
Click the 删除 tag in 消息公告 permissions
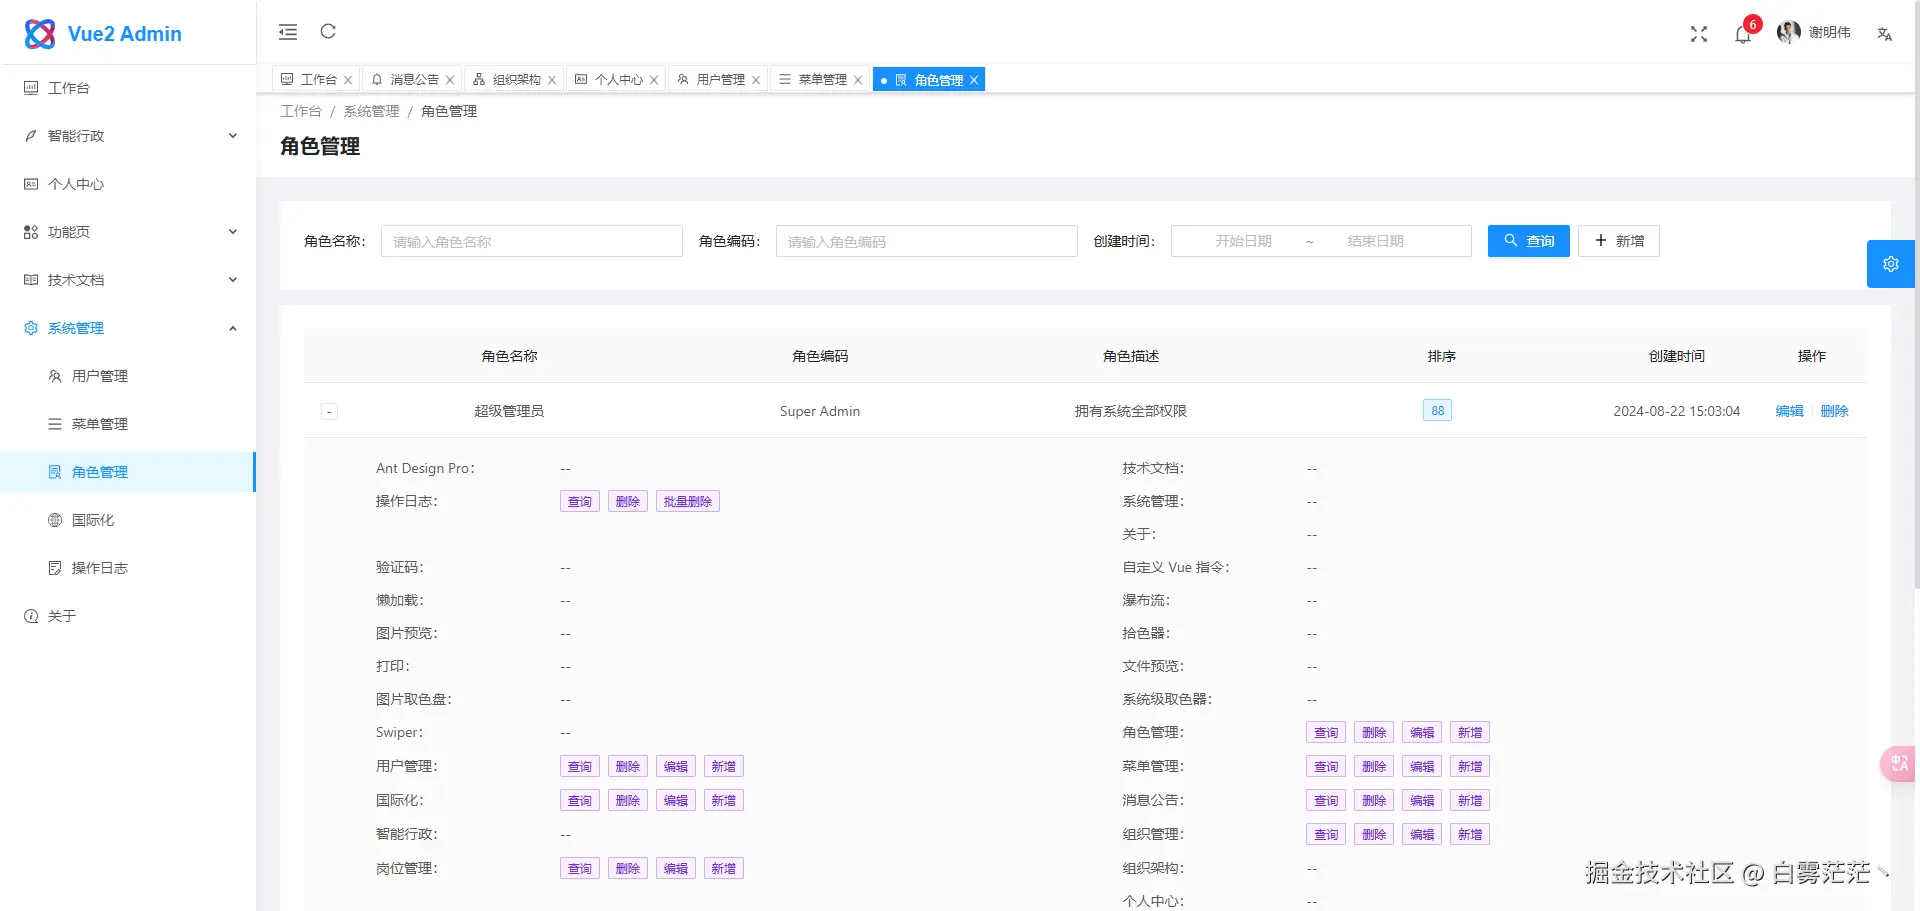[1374, 800]
